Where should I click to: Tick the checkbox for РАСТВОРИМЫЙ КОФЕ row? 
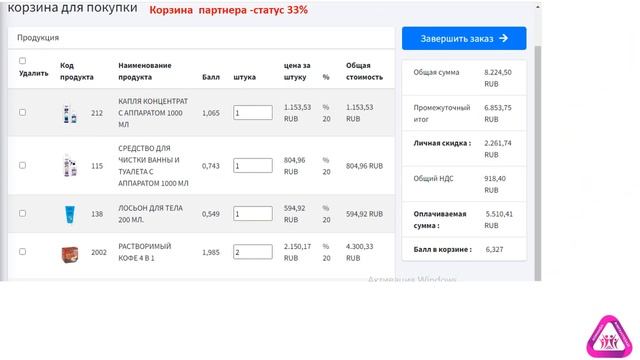coord(22,251)
